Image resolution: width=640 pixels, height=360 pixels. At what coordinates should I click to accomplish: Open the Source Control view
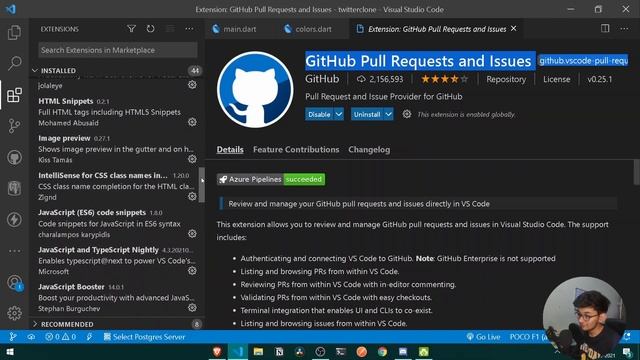click(x=14, y=126)
